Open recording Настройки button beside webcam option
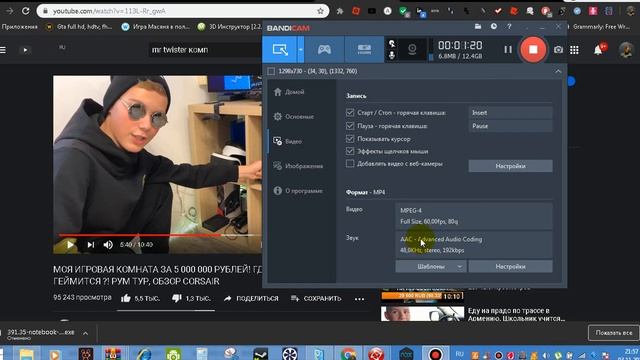The width and height of the screenshot is (640, 360). (510, 166)
